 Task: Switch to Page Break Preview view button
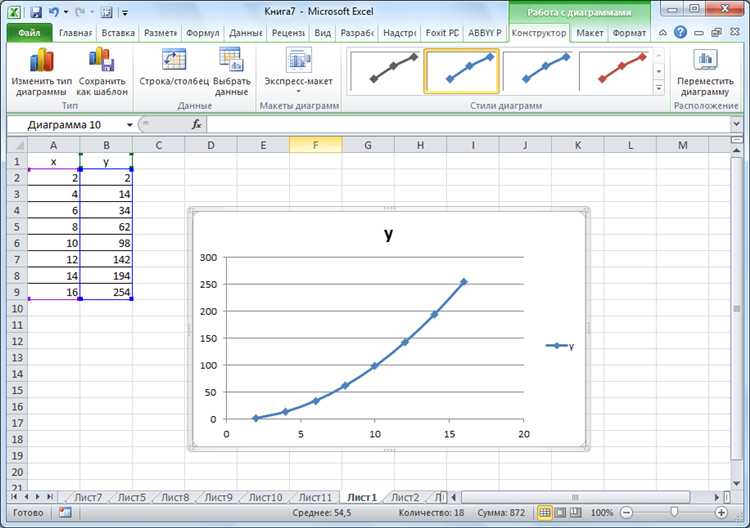pyautogui.click(x=576, y=513)
